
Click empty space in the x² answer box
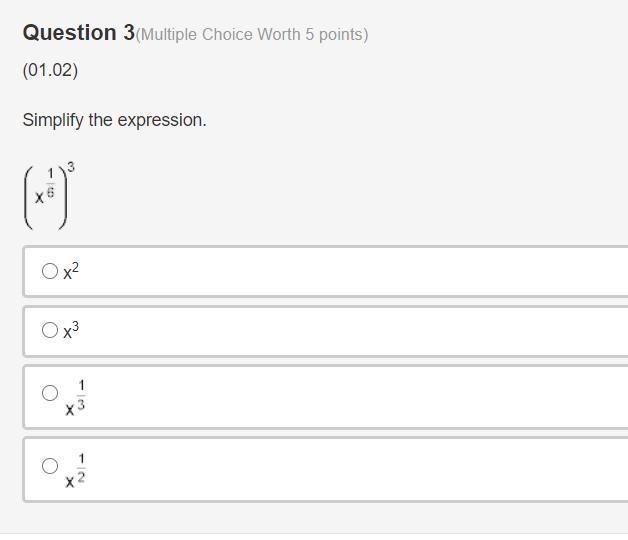click(350, 271)
